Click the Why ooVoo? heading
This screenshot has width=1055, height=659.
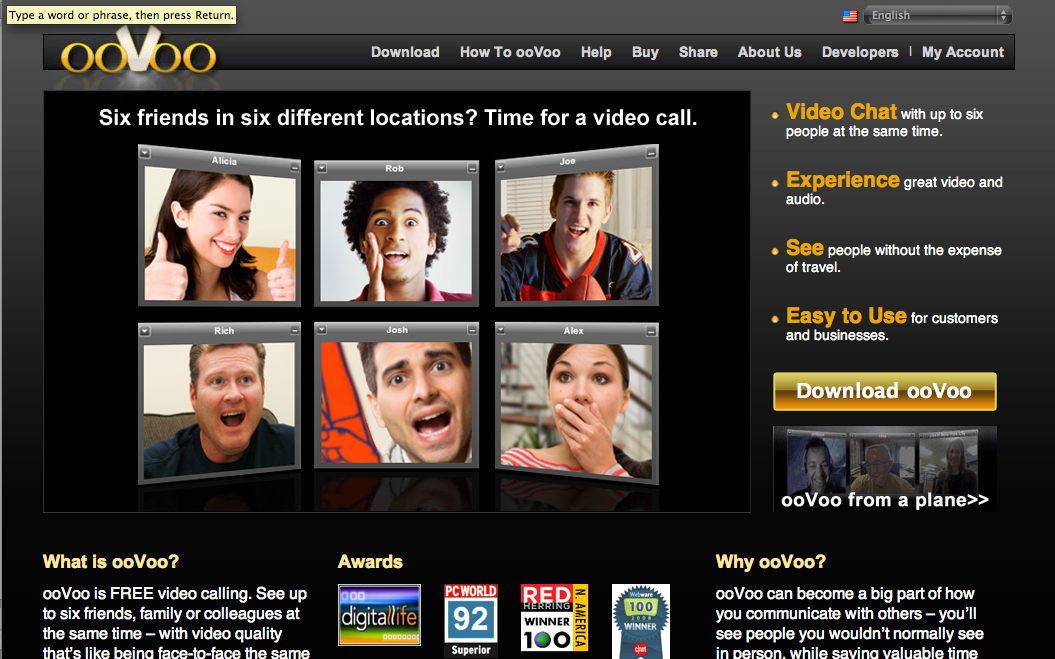770,561
